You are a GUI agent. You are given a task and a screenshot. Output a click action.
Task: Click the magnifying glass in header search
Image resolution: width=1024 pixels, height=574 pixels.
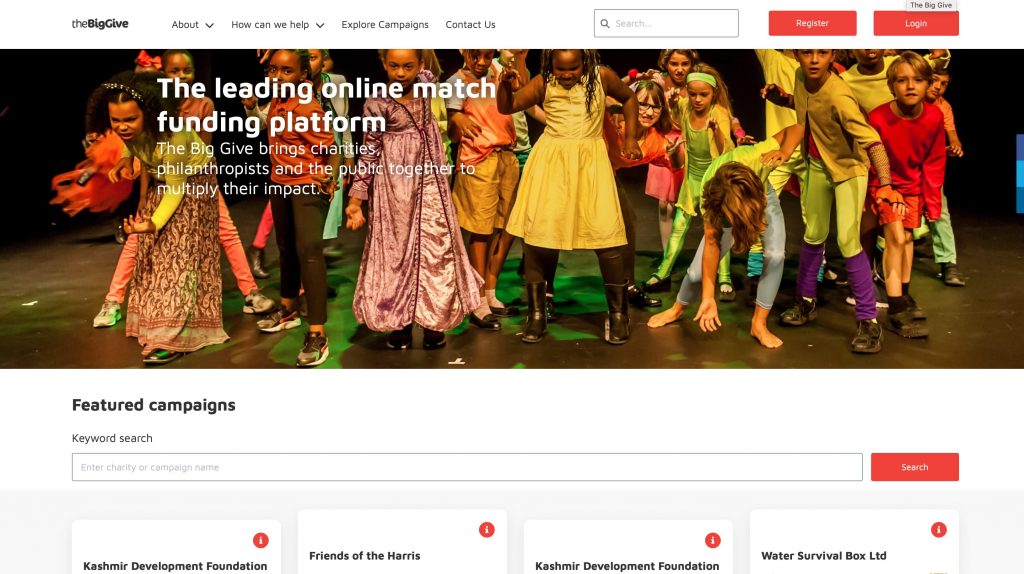605,24
